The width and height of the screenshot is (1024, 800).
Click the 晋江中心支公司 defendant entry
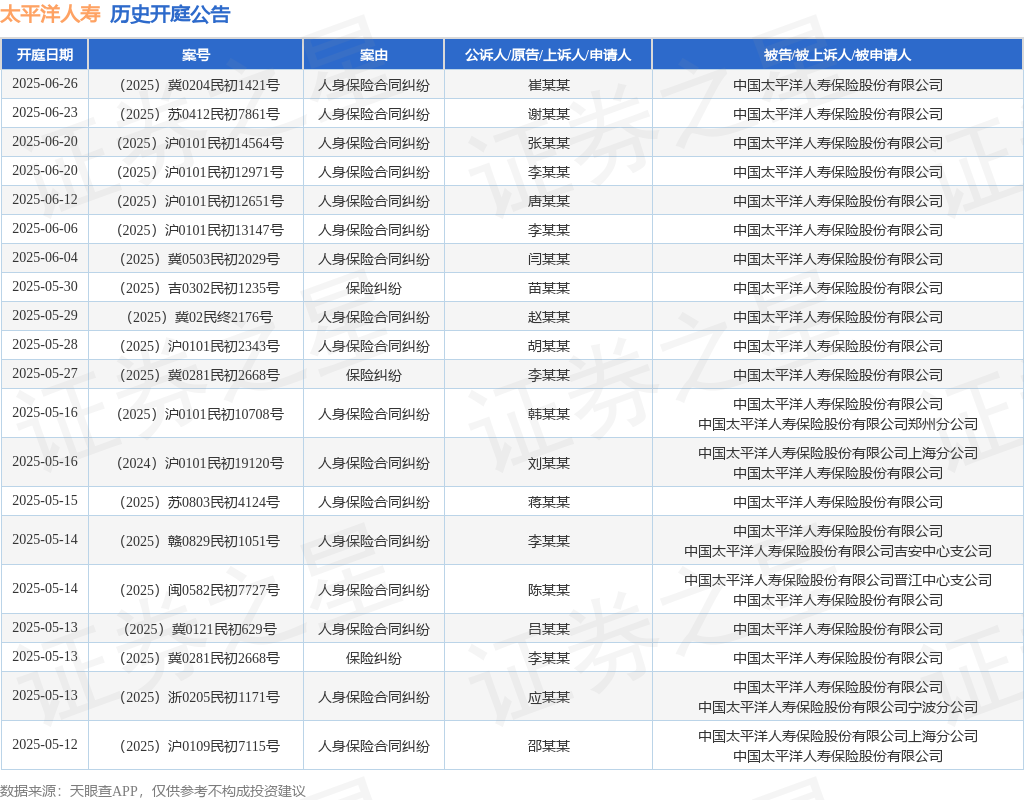click(x=838, y=580)
